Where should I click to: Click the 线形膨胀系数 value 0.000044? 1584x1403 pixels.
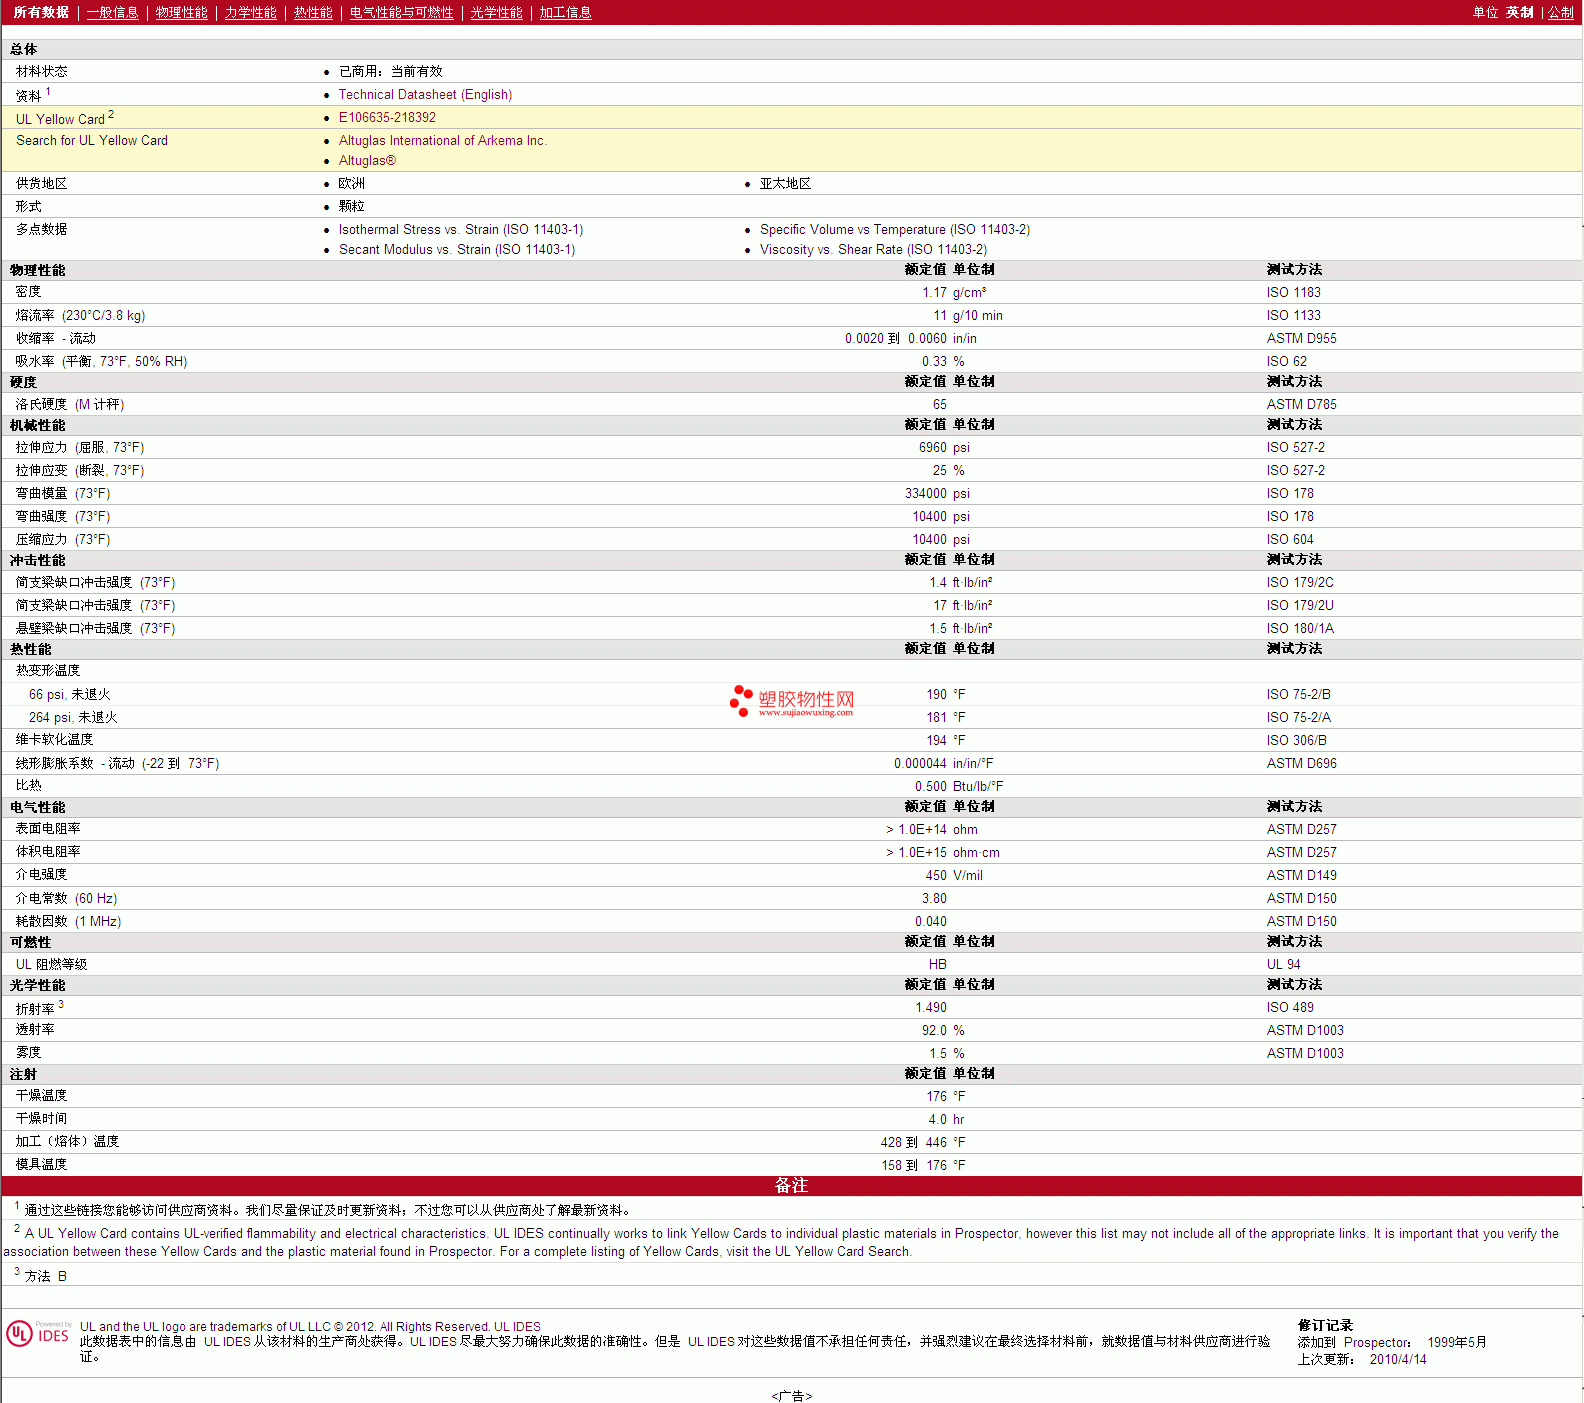[920, 763]
